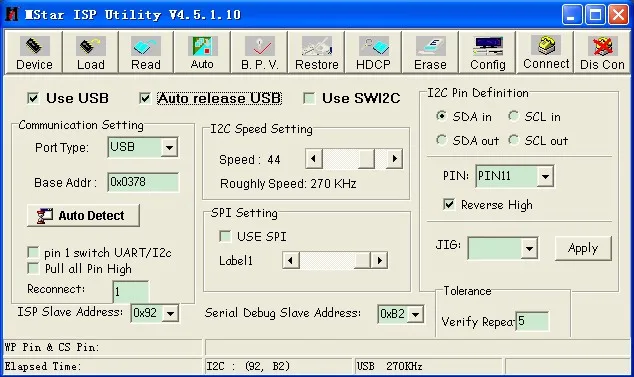634x377 pixels.
Task: Expand the Port Type dropdown
Action: click(169, 148)
